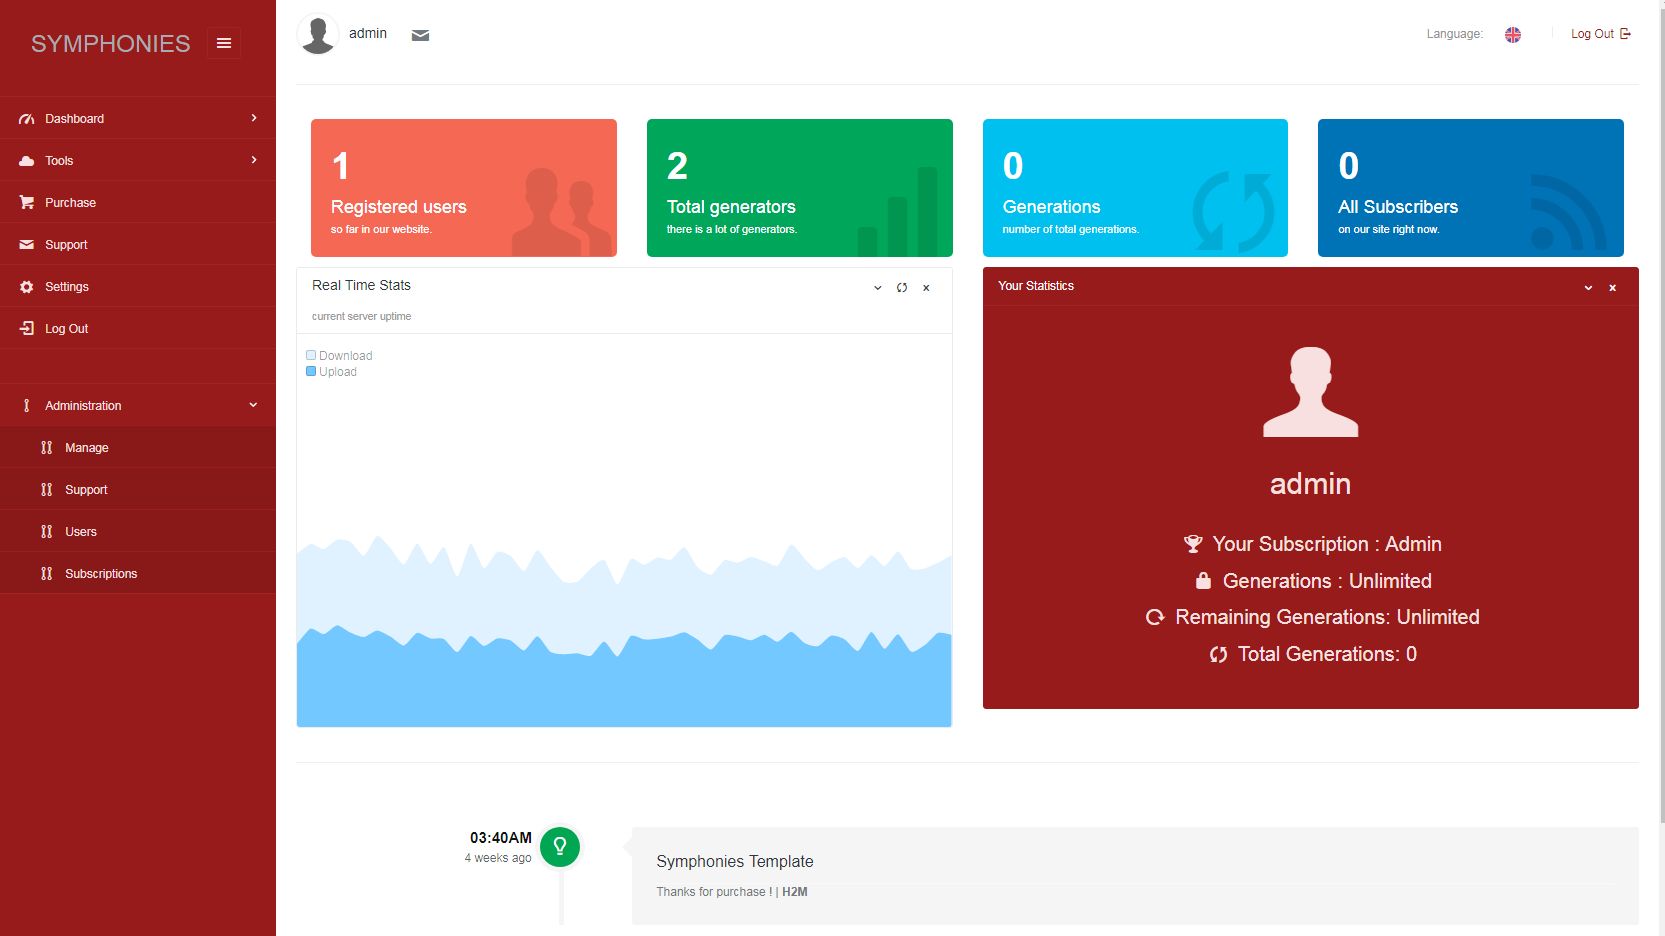Open Subscriptions under Administration

click(x=101, y=574)
